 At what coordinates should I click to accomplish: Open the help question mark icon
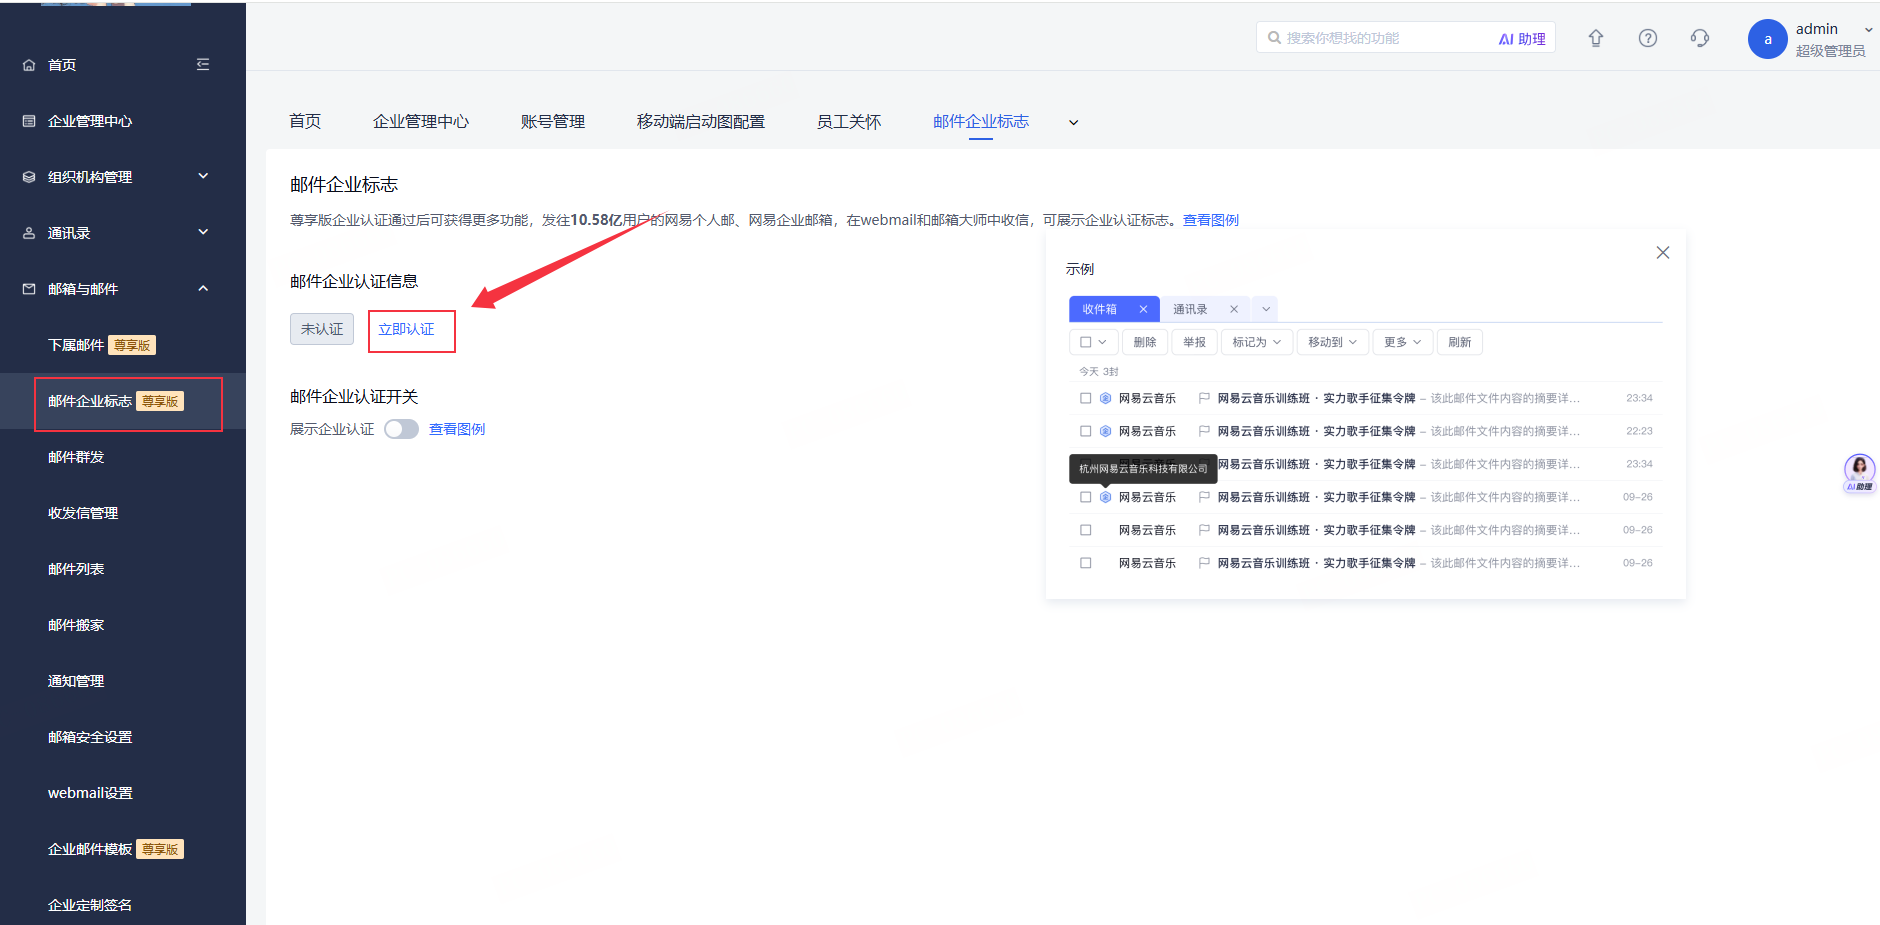click(x=1648, y=38)
